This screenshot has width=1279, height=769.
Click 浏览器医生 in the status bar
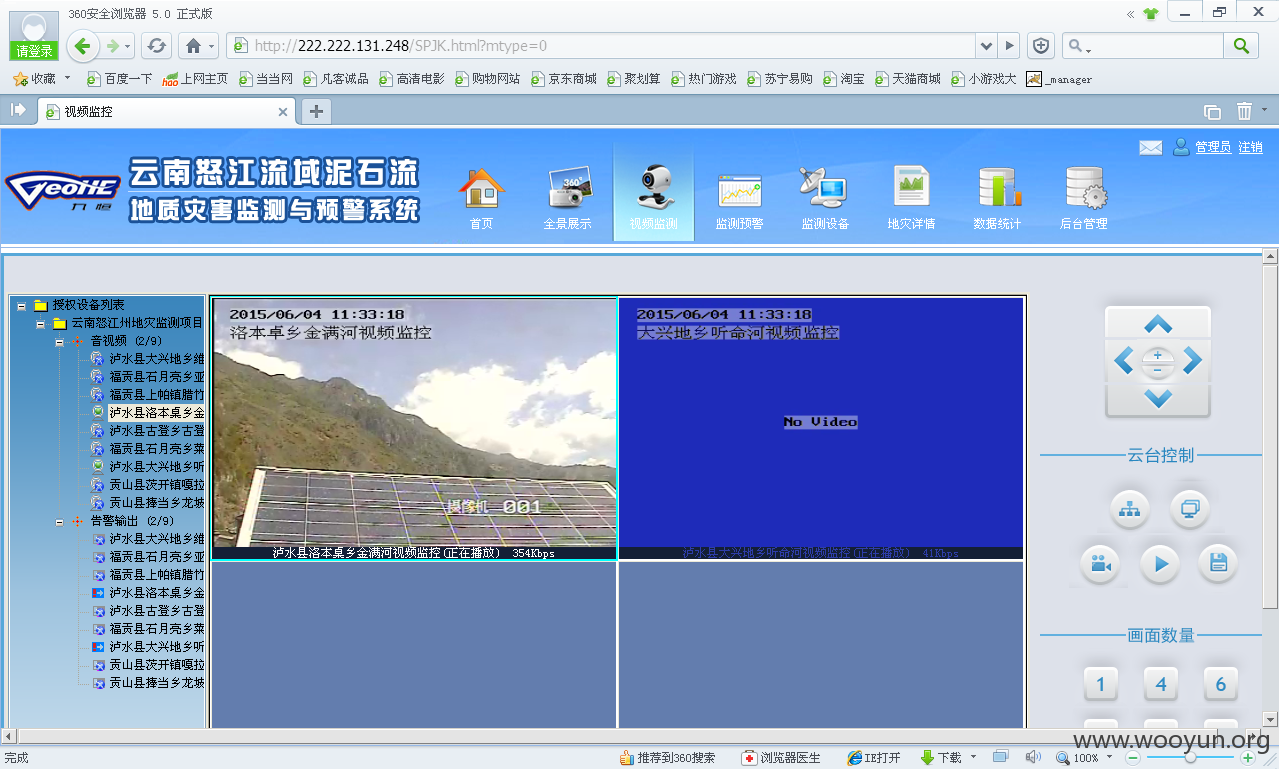[x=781, y=758]
